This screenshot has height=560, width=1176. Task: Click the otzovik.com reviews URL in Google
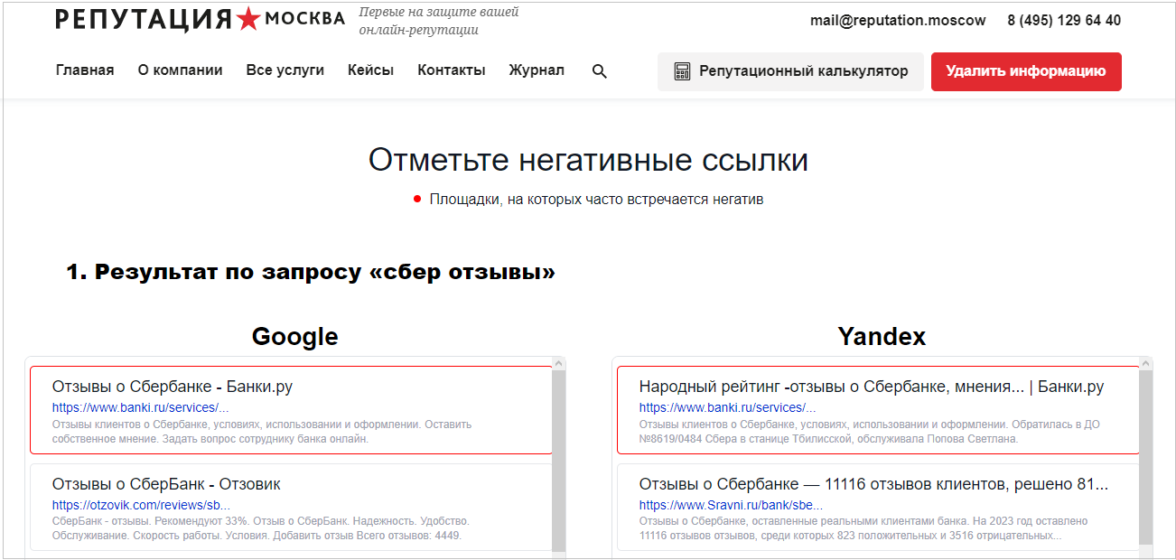141,505
